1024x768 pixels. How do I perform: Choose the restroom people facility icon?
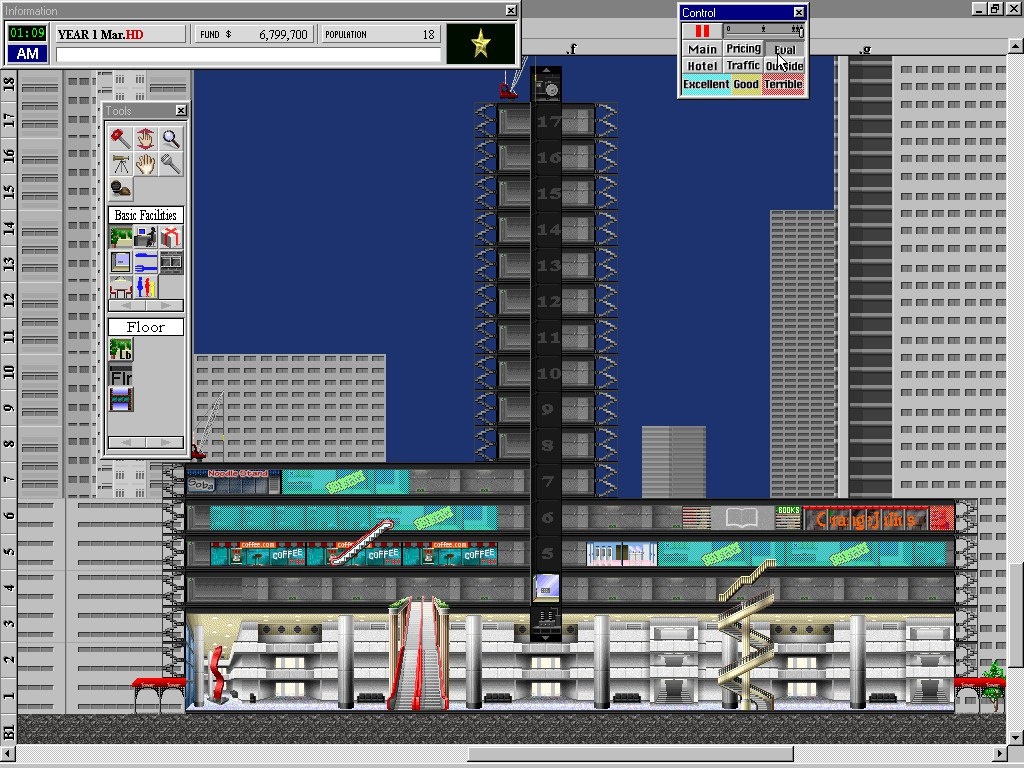pos(146,287)
